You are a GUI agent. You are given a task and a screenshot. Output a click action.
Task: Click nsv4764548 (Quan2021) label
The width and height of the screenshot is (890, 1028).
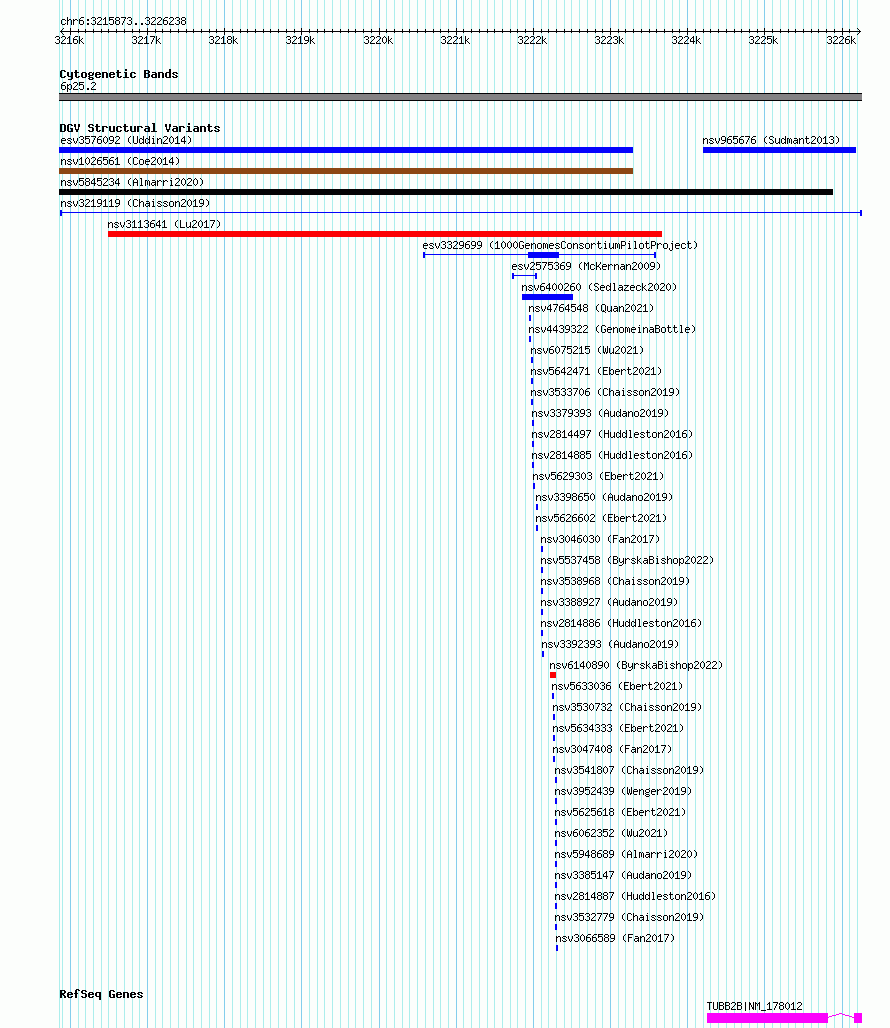point(591,308)
